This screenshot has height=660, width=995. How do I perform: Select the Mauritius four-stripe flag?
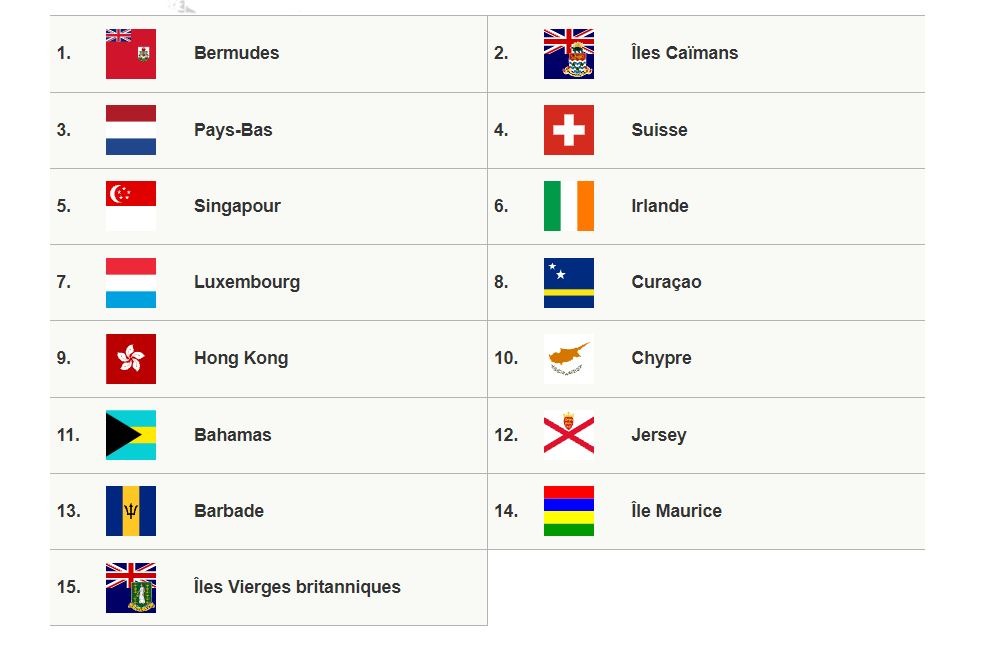coord(569,512)
